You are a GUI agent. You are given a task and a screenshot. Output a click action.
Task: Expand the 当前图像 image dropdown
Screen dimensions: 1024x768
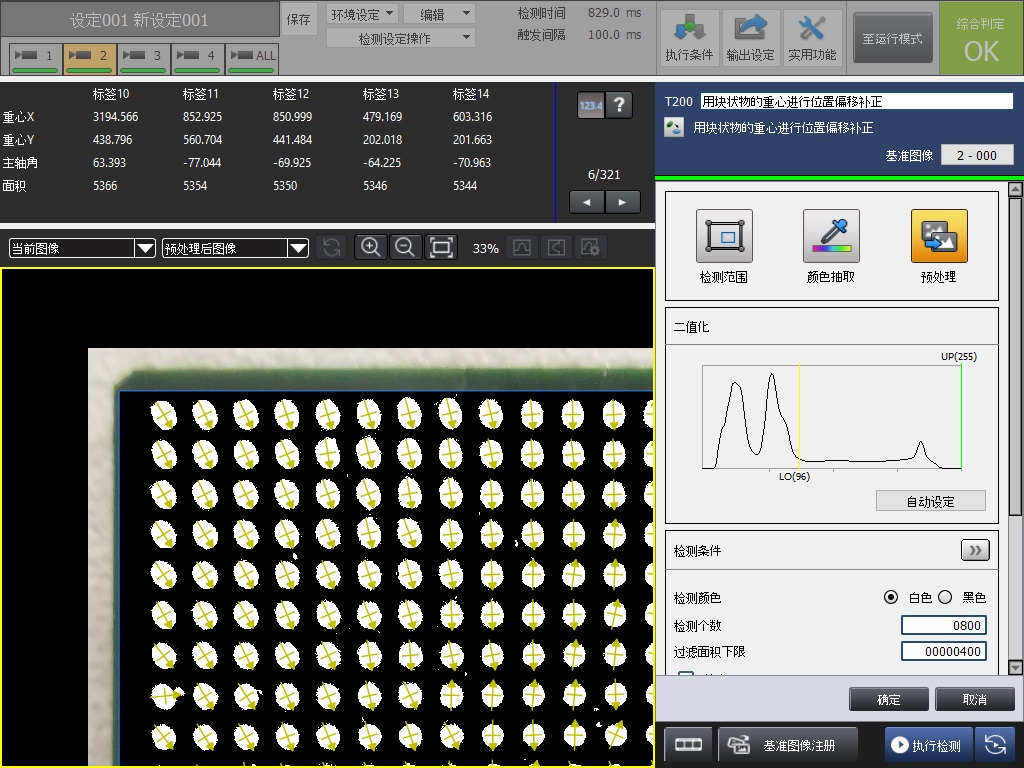82,248
